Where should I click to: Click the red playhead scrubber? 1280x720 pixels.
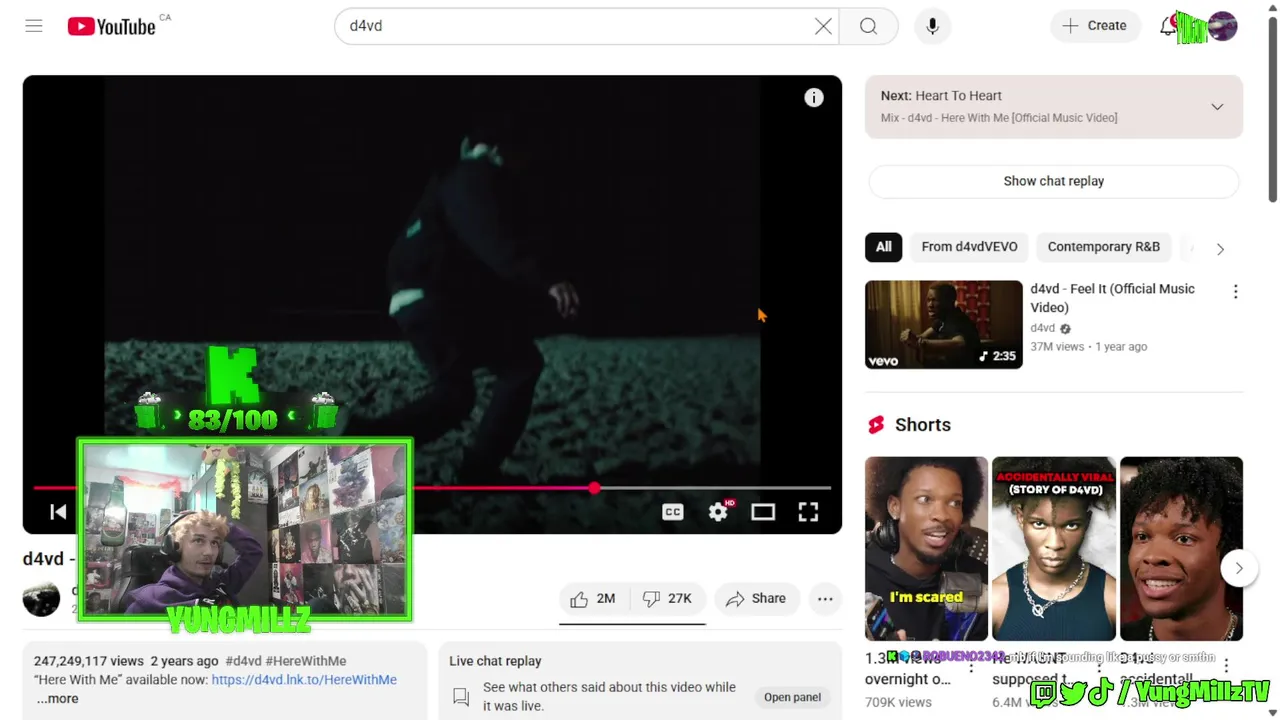tap(594, 488)
